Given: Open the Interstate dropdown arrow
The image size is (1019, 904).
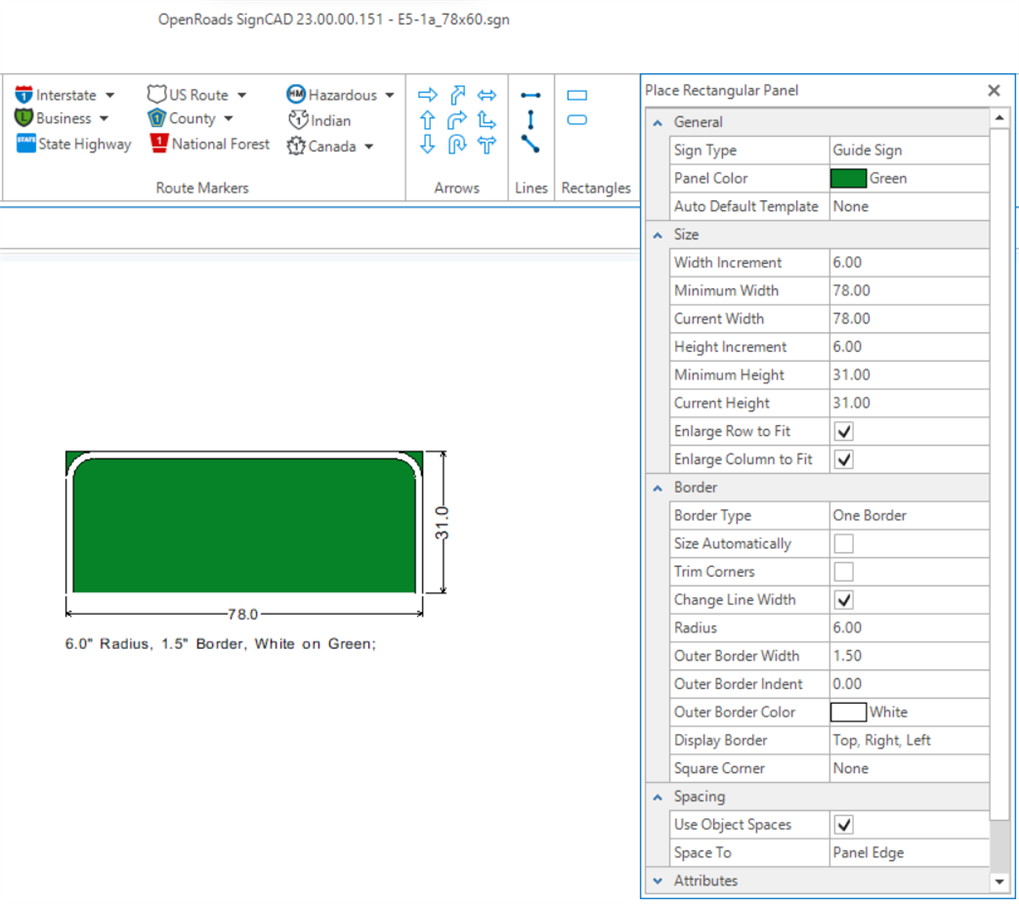Looking at the screenshot, I should click(110, 96).
